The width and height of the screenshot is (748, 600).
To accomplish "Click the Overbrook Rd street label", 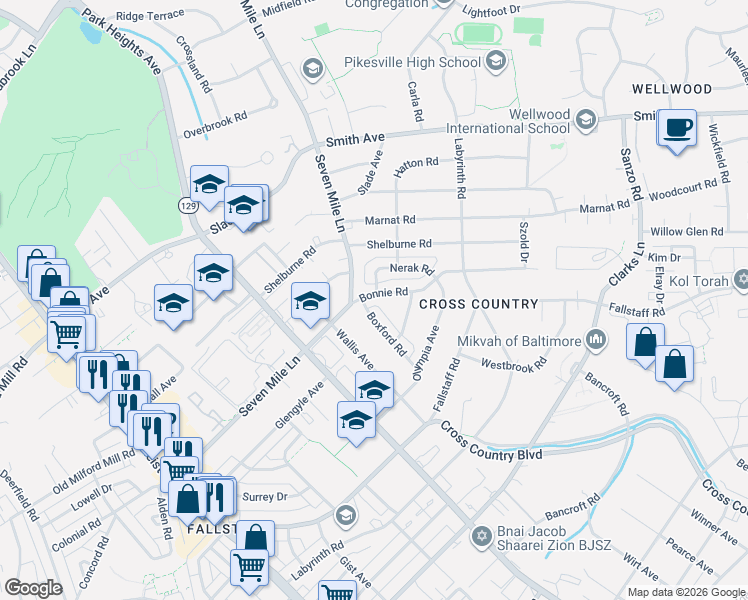I will click(x=215, y=124).
